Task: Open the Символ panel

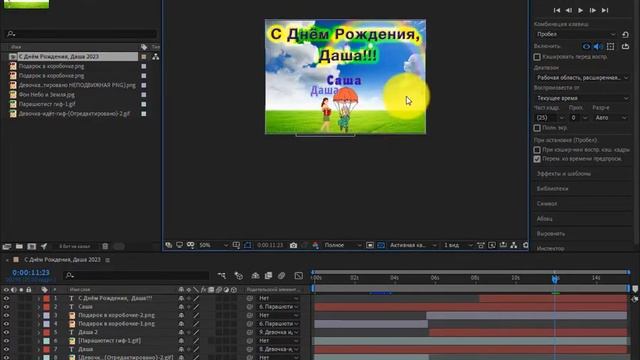Action: [x=547, y=204]
